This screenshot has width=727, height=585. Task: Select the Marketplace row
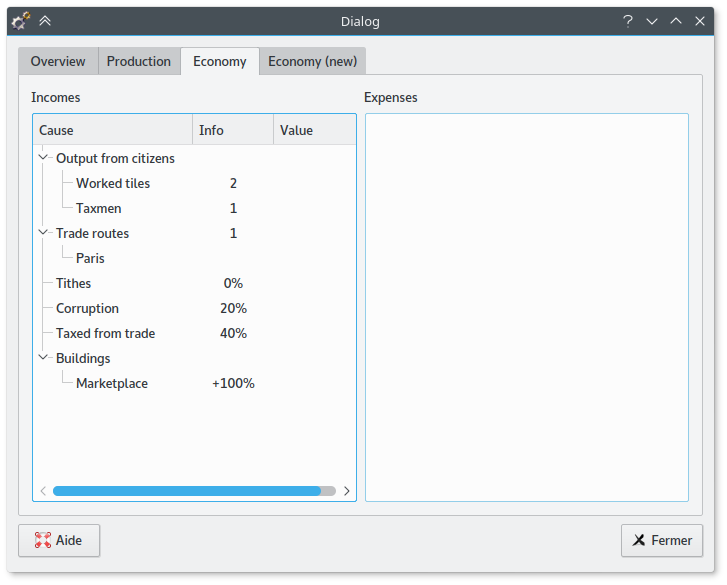click(112, 383)
